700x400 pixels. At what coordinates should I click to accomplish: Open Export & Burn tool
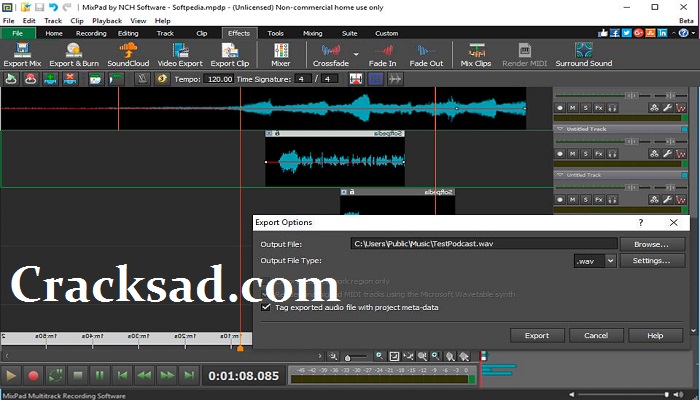[x=74, y=54]
